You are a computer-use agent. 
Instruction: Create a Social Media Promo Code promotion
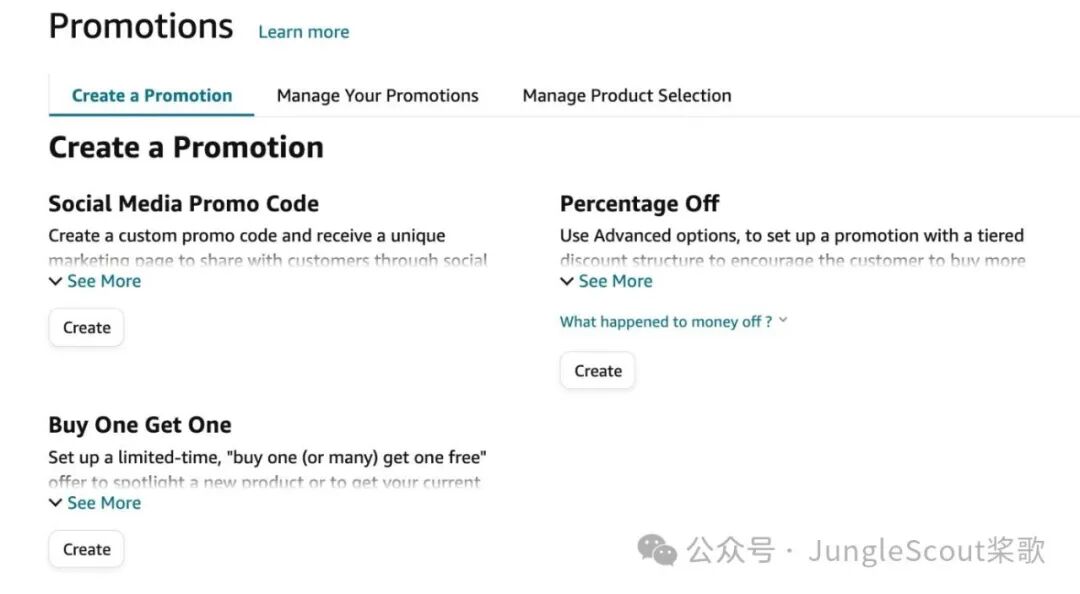tap(87, 328)
